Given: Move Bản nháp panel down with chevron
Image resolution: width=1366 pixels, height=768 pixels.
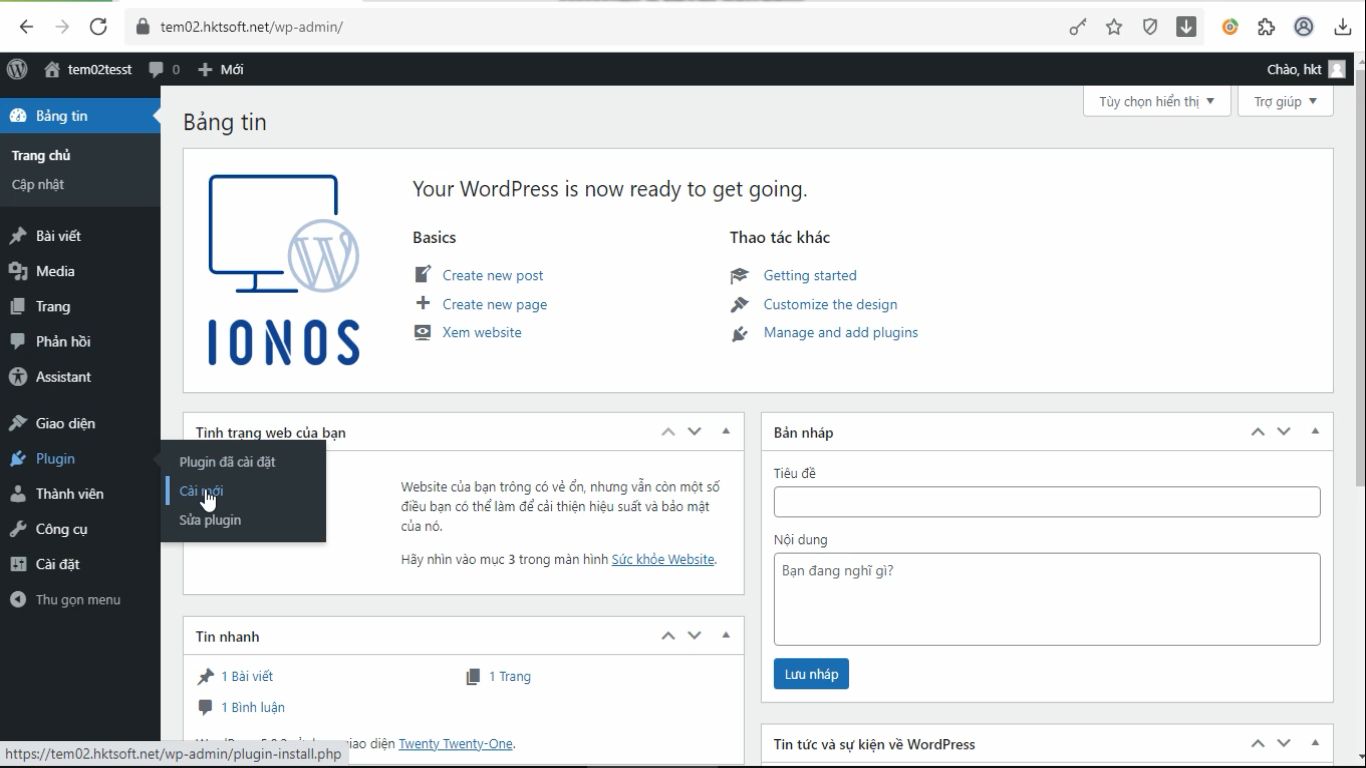Looking at the screenshot, I should [x=1284, y=432].
